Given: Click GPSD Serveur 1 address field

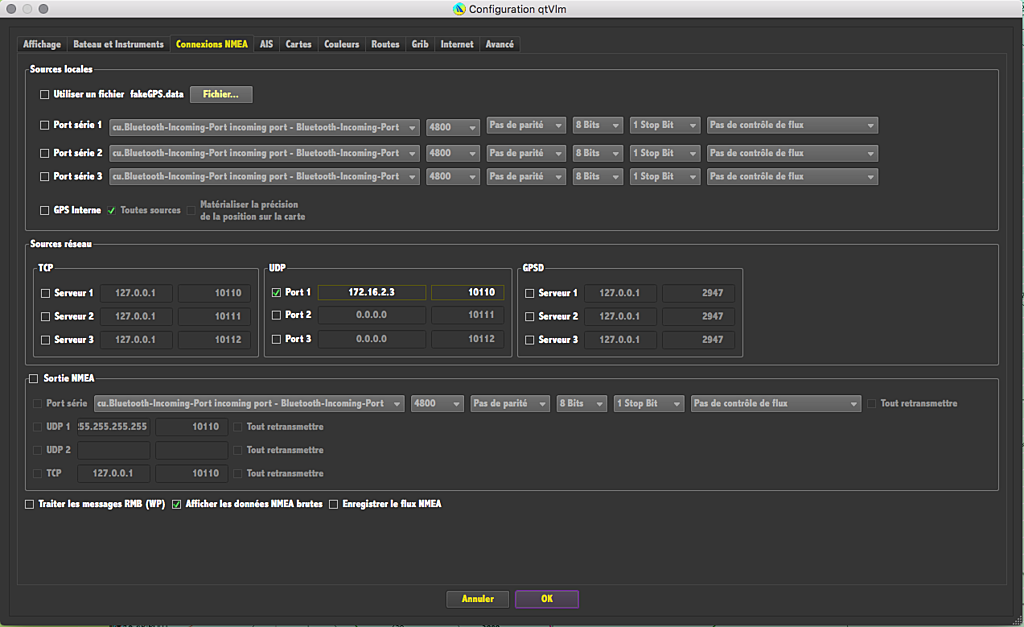Looking at the screenshot, I should (620, 293).
